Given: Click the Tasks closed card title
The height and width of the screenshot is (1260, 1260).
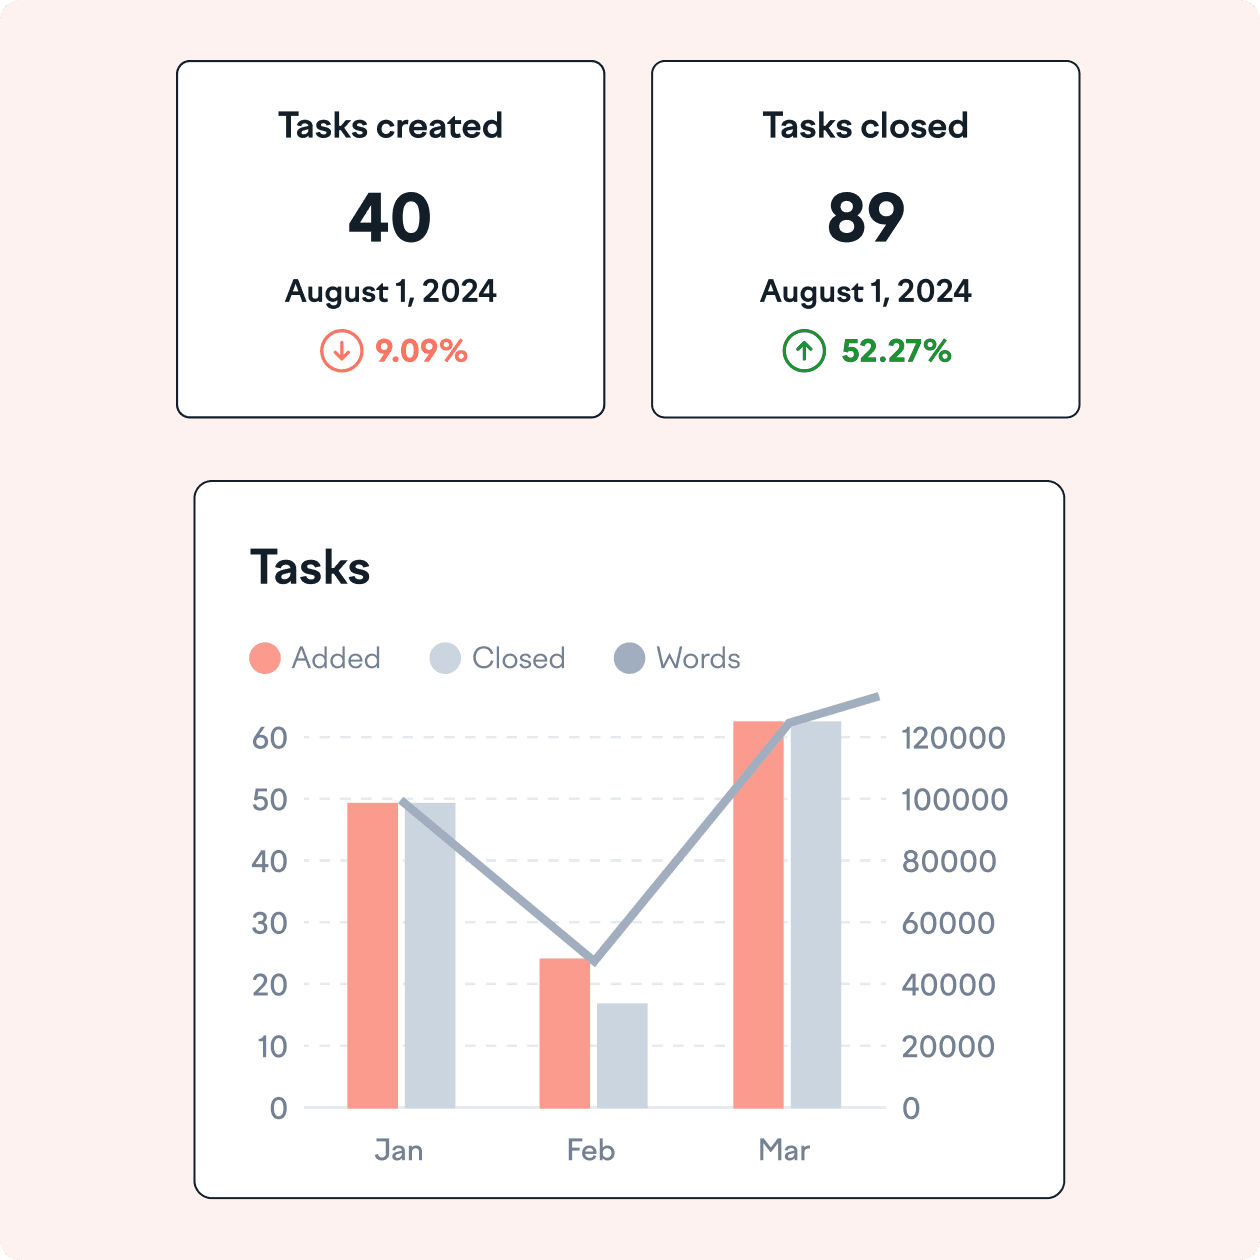Looking at the screenshot, I should (x=865, y=126).
